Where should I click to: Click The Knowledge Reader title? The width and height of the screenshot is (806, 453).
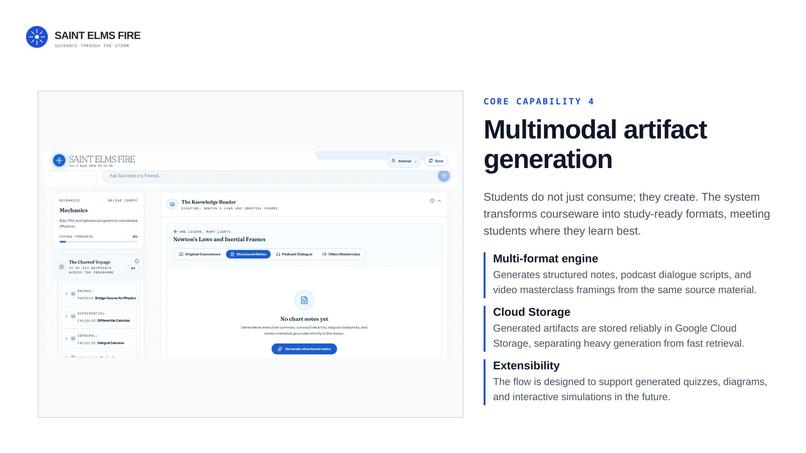coord(209,202)
